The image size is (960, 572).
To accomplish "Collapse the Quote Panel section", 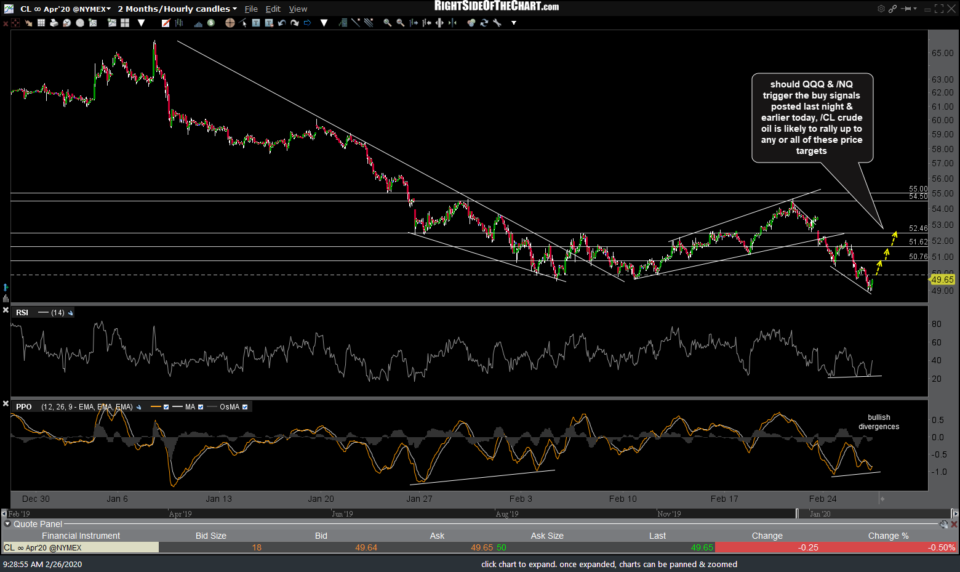I will pyautogui.click(x=9, y=523).
